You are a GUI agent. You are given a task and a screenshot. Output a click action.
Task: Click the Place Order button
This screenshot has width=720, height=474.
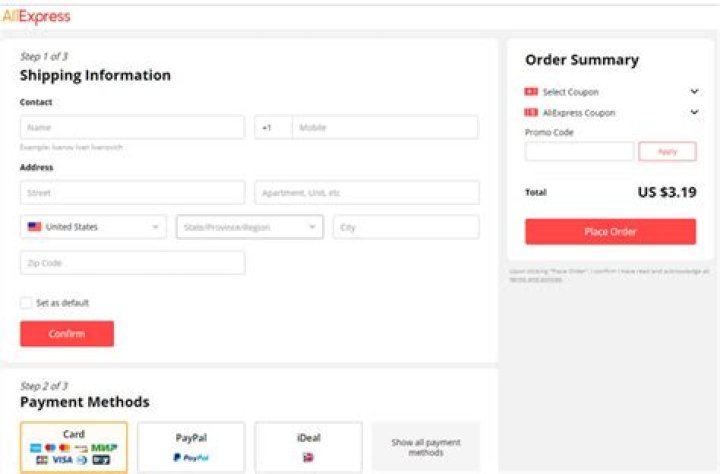(x=610, y=232)
